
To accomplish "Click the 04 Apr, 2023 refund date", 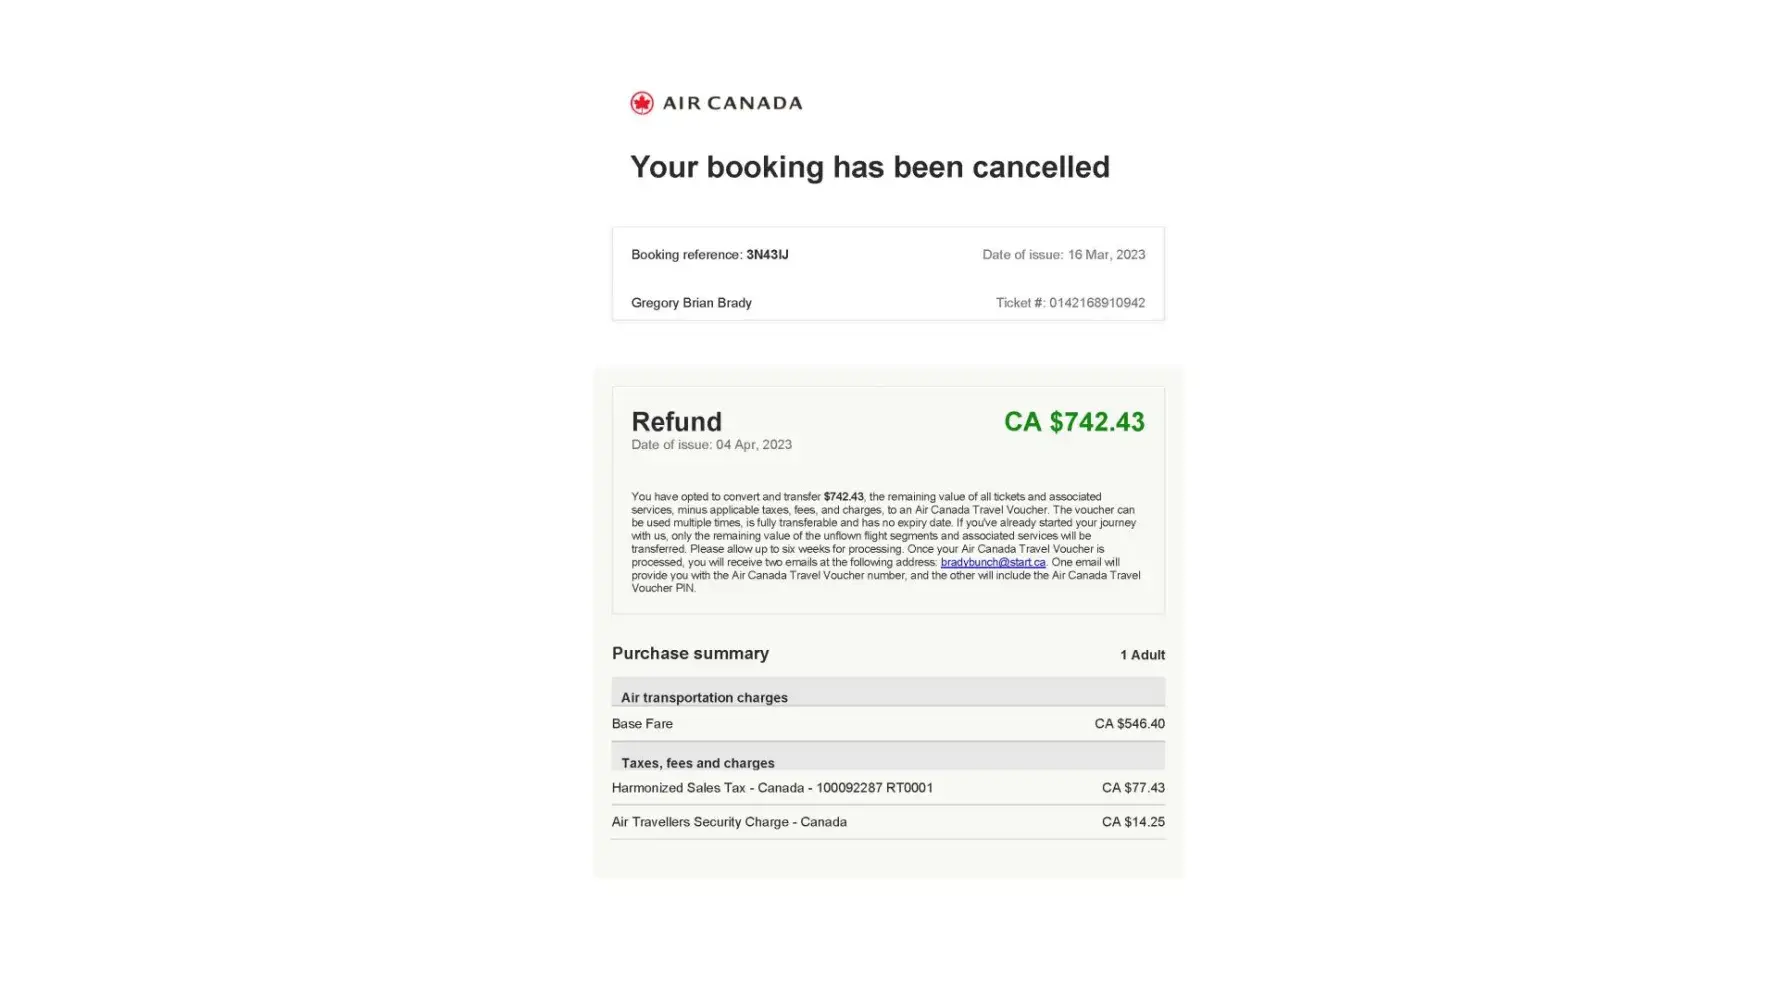I will (753, 445).
